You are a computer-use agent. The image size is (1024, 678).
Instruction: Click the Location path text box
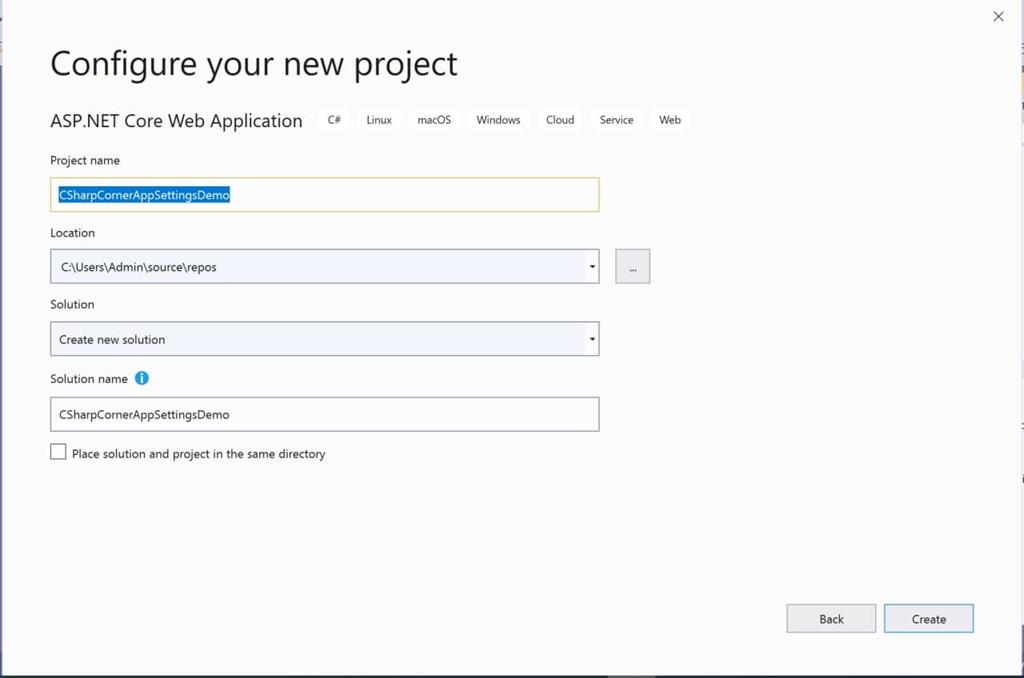point(318,267)
